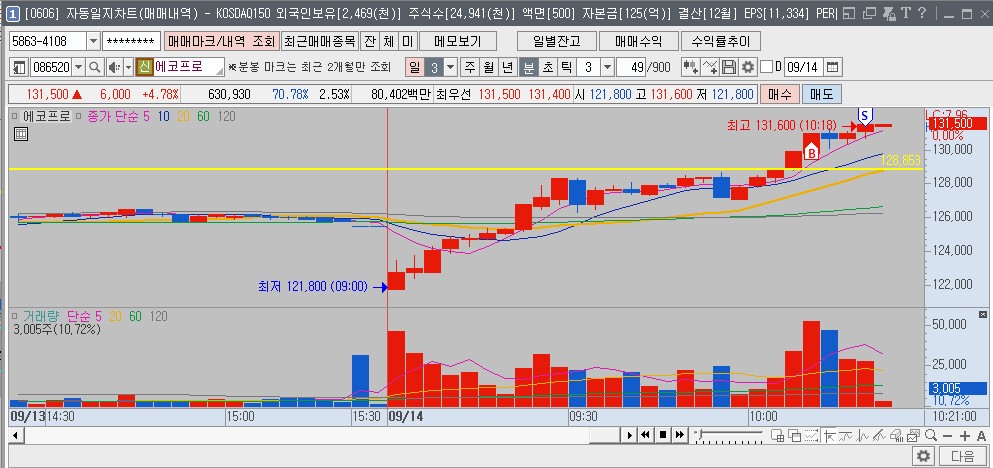This screenshot has width=993, height=468.
Task: Open the 수익률추이 tab
Action: point(721,42)
